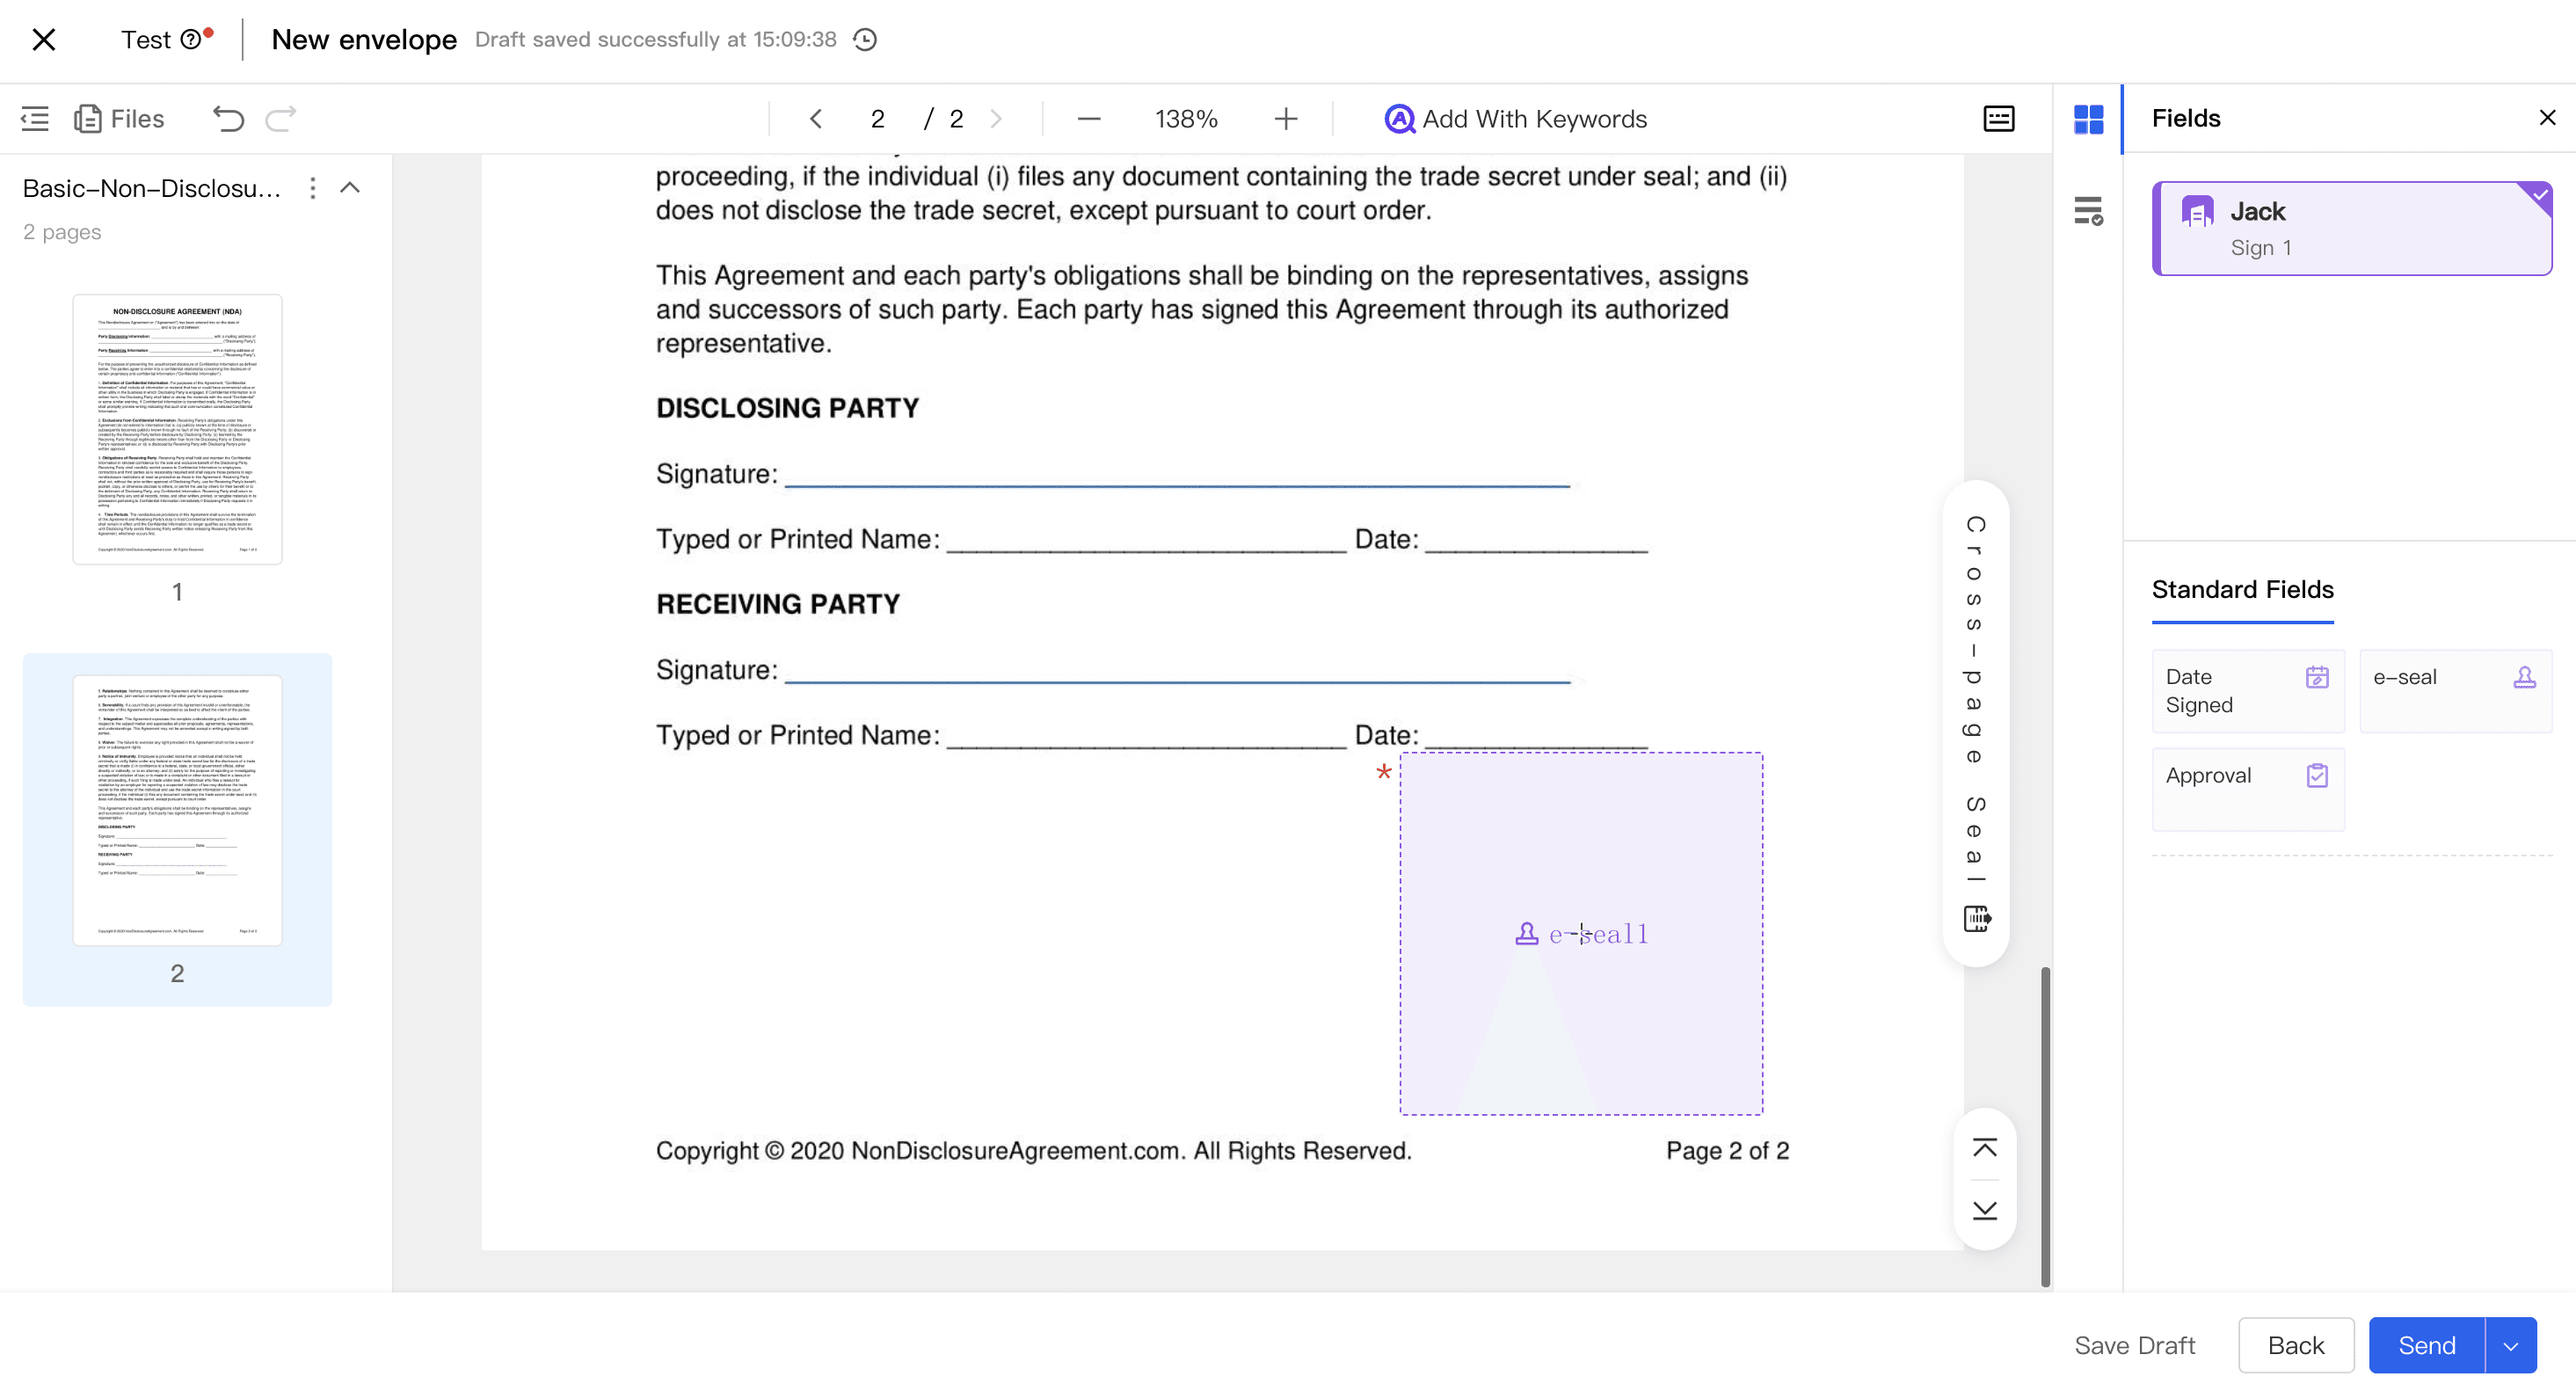Click the comments panel icon in toolbar
Screen dimensions: 2576x1391
pyautogui.click(x=1998, y=119)
